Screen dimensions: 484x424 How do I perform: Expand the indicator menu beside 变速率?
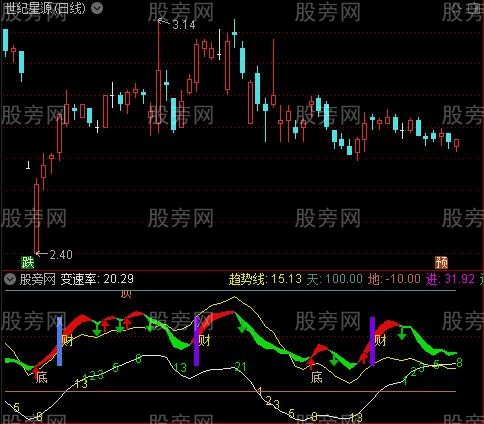pos(10,279)
